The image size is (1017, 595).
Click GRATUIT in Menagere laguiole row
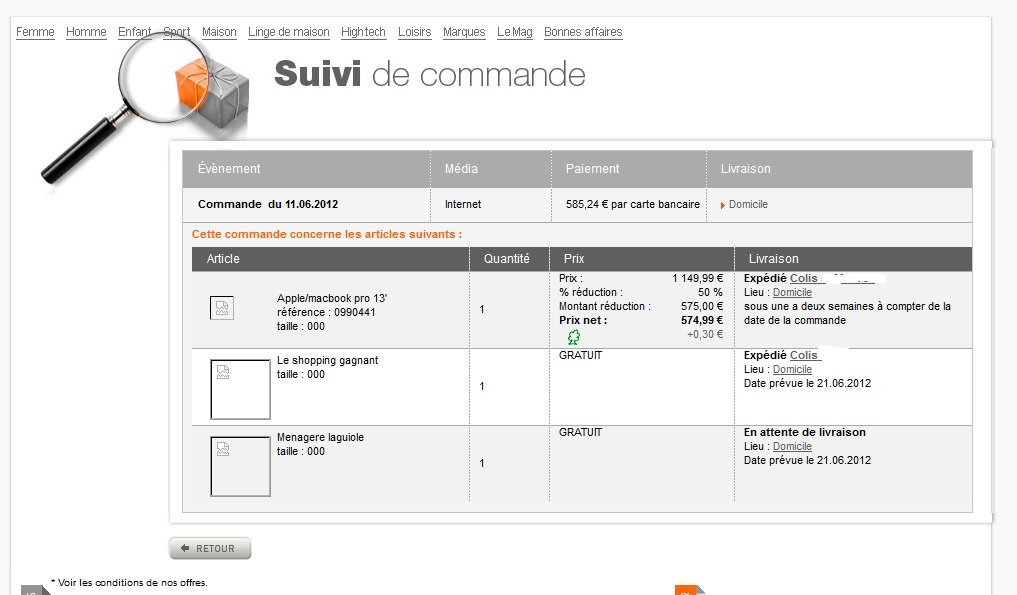580,432
